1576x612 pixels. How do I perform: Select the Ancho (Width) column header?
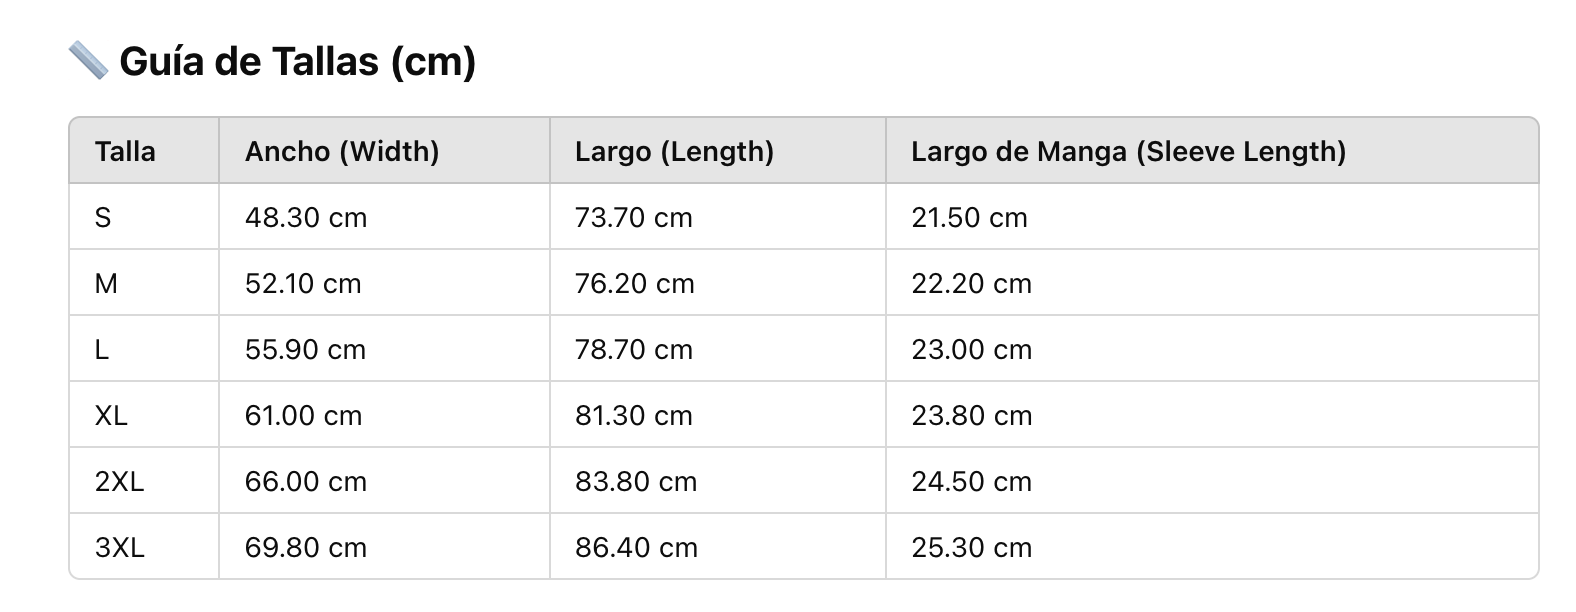(x=342, y=152)
